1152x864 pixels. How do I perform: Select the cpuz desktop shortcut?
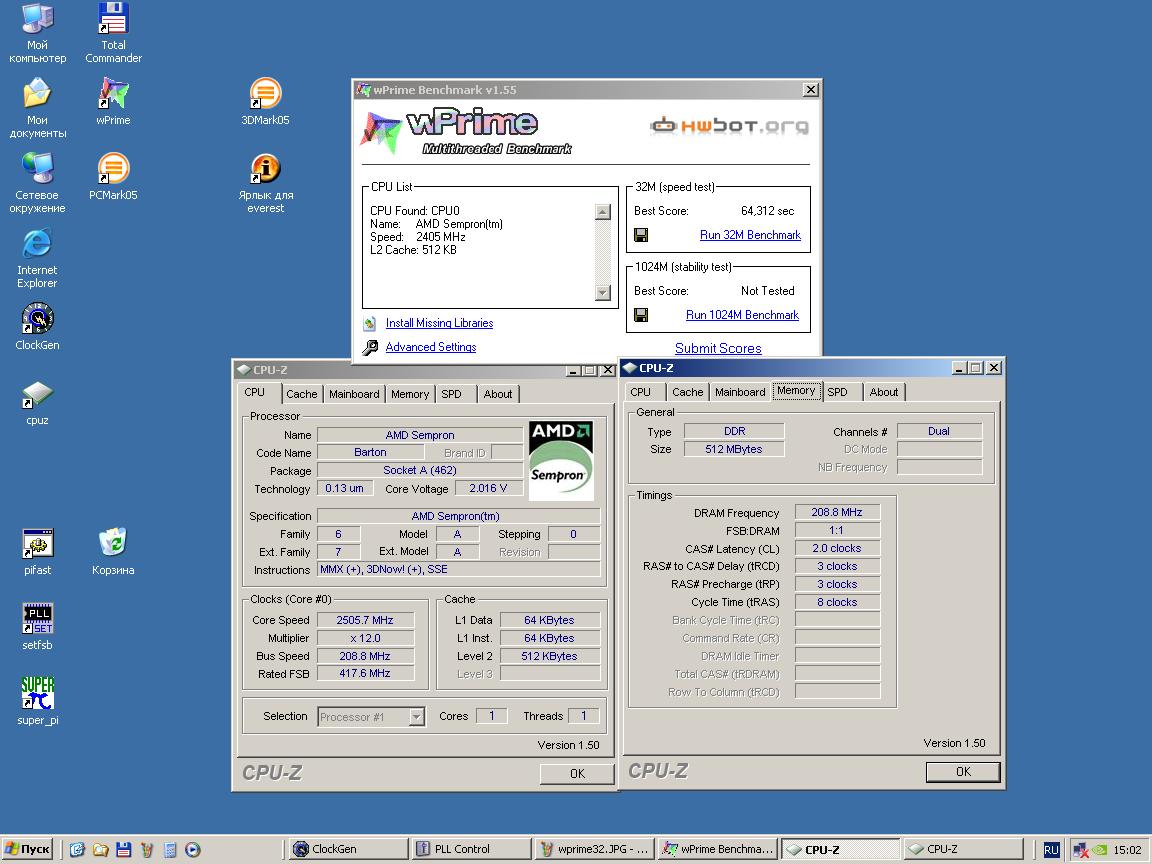37,403
